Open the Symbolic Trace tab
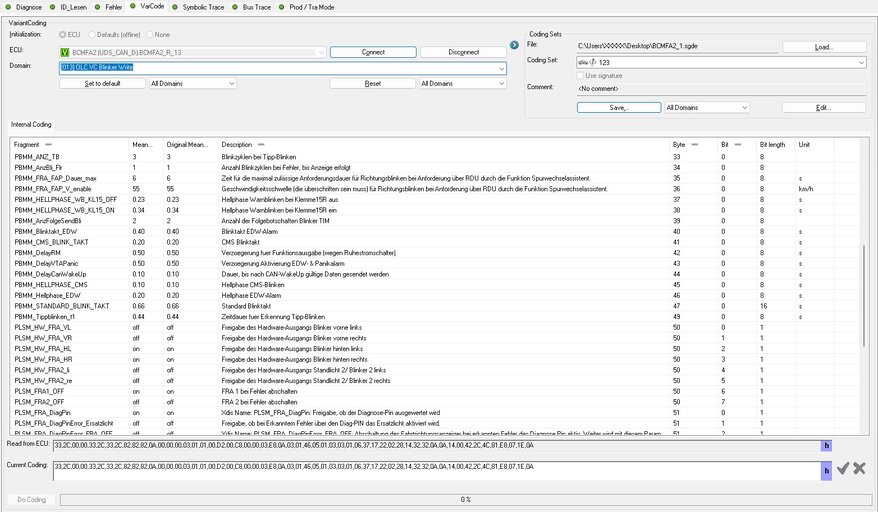This screenshot has width=878, height=512. [198, 7]
